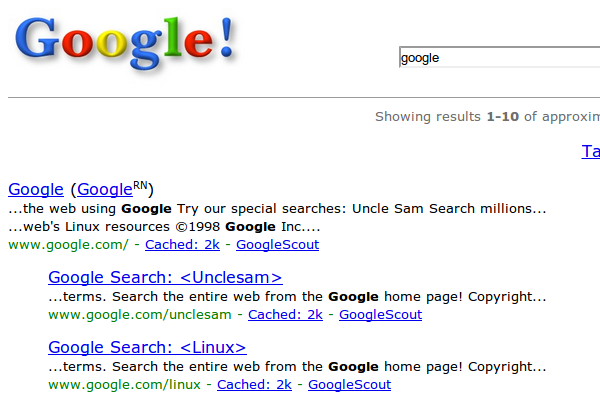Viewport: 600px width, 400px height.
Task: Open GoogleScout for the unclesam result
Action: [x=380, y=315]
